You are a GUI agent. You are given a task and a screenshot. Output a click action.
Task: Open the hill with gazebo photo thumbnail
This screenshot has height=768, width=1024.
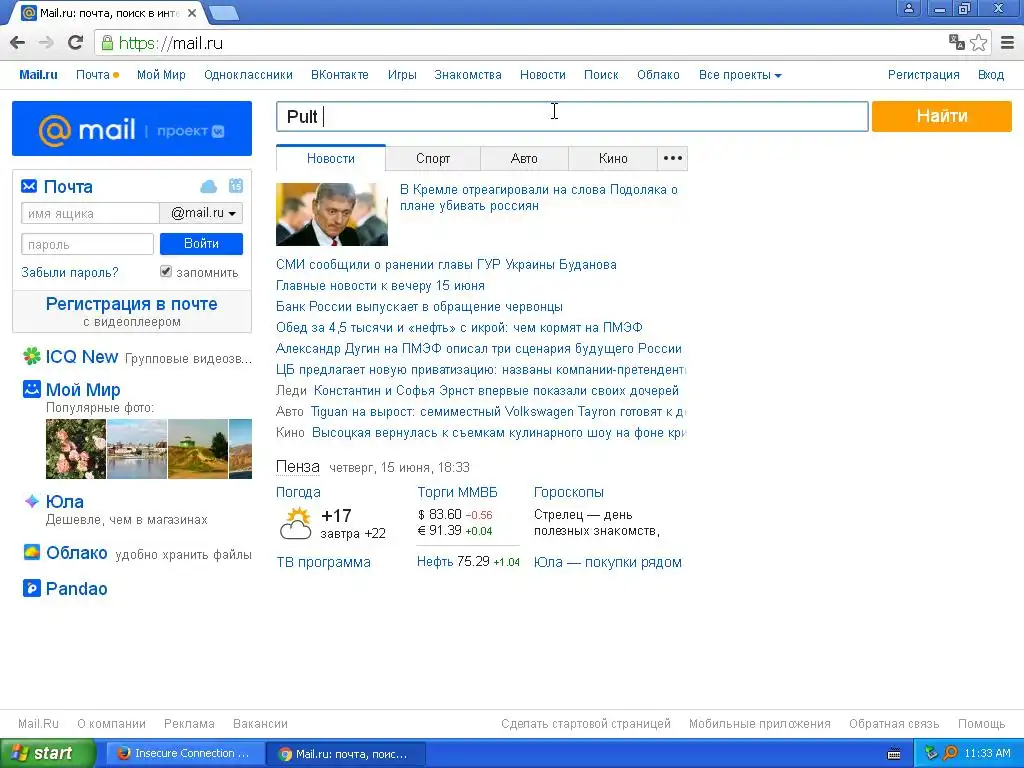coord(198,449)
